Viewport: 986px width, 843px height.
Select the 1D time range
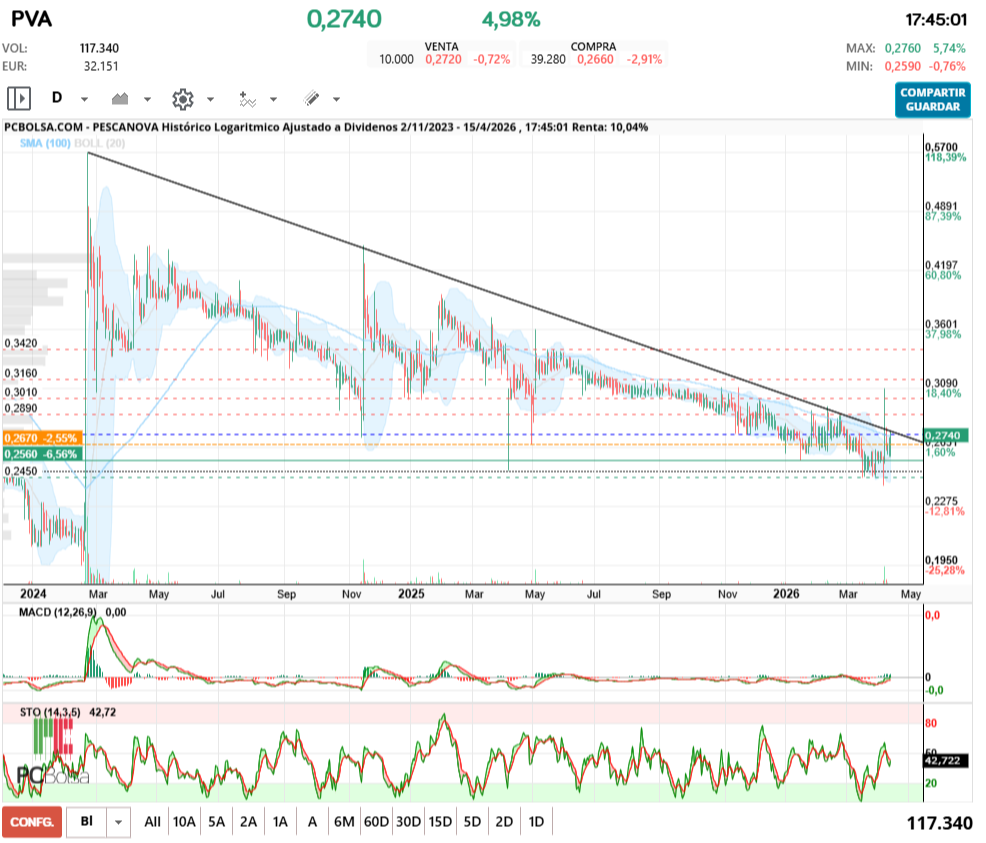[x=536, y=822]
